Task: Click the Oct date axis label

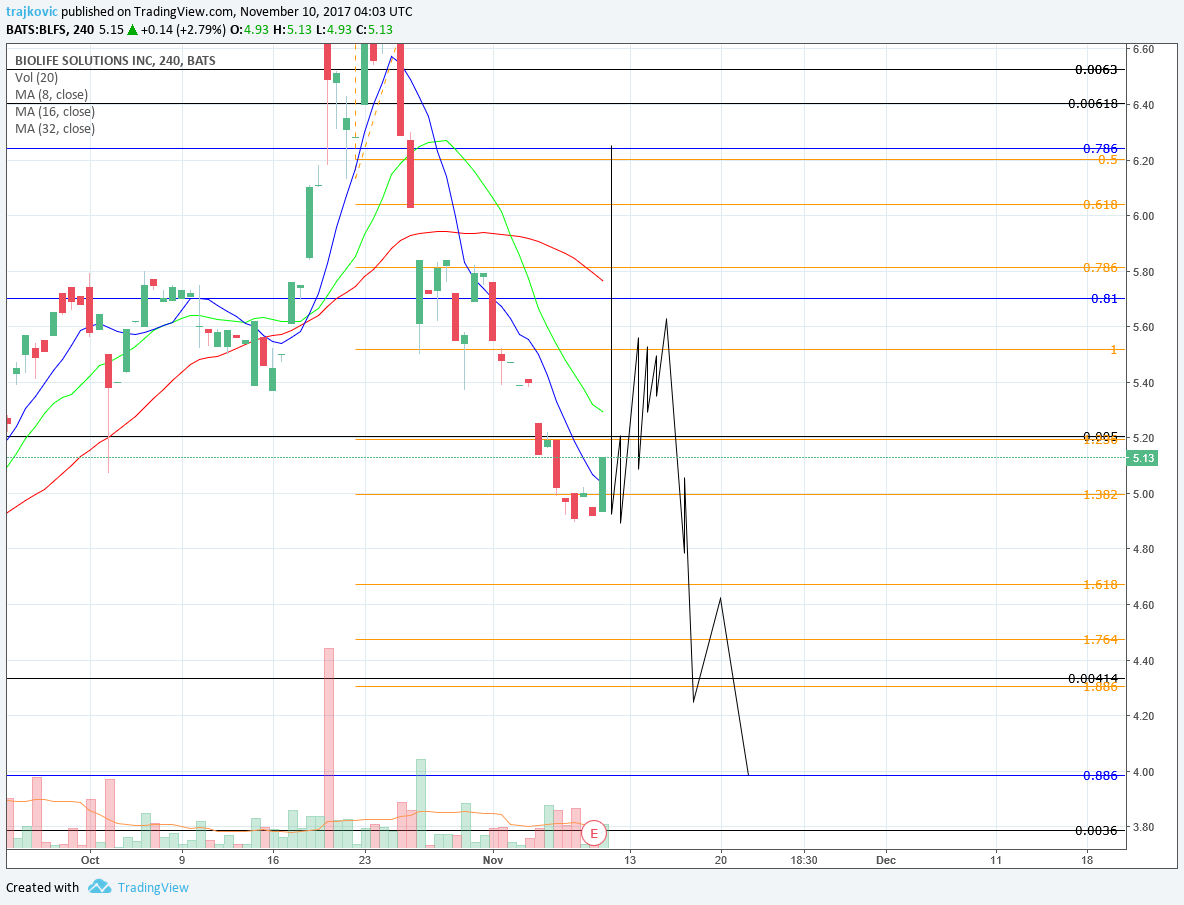Action: (90, 860)
